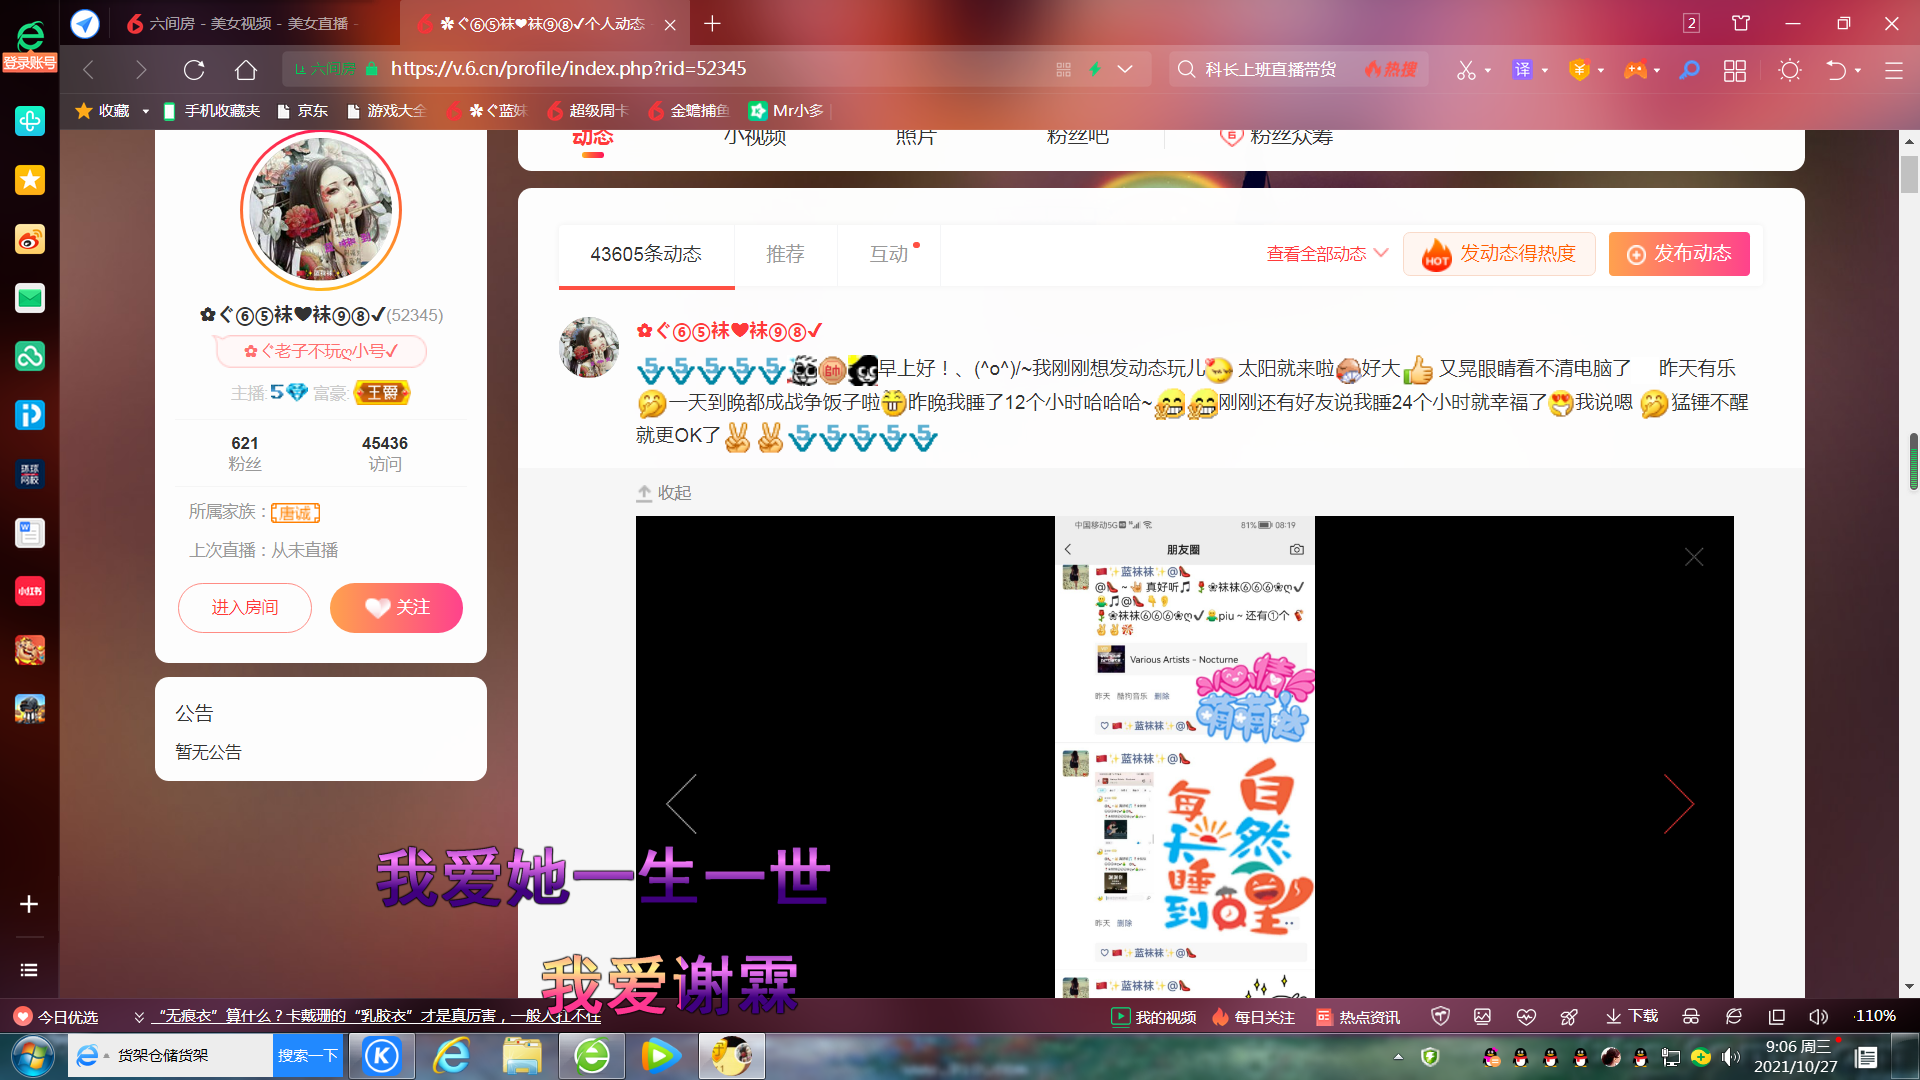
Task: Show hidden system tray icons
Action: click(1398, 1057)
